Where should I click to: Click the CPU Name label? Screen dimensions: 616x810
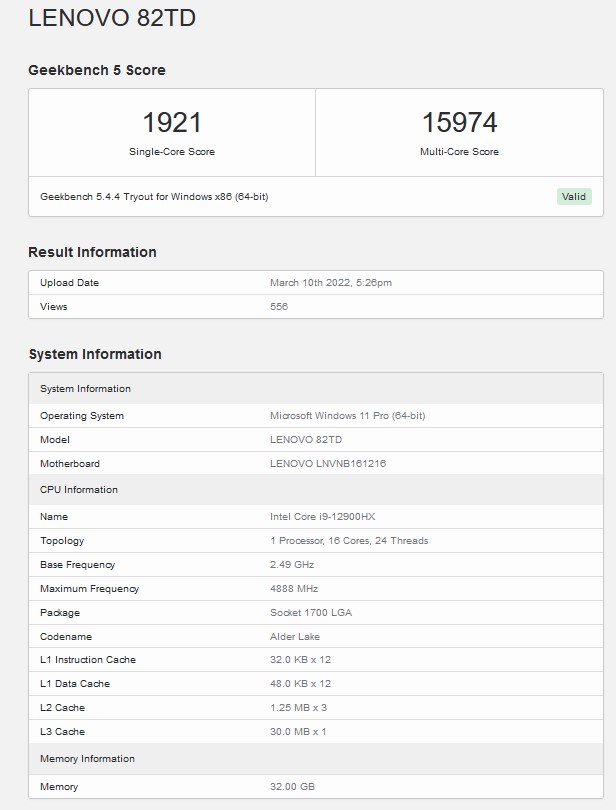(54, 517)
